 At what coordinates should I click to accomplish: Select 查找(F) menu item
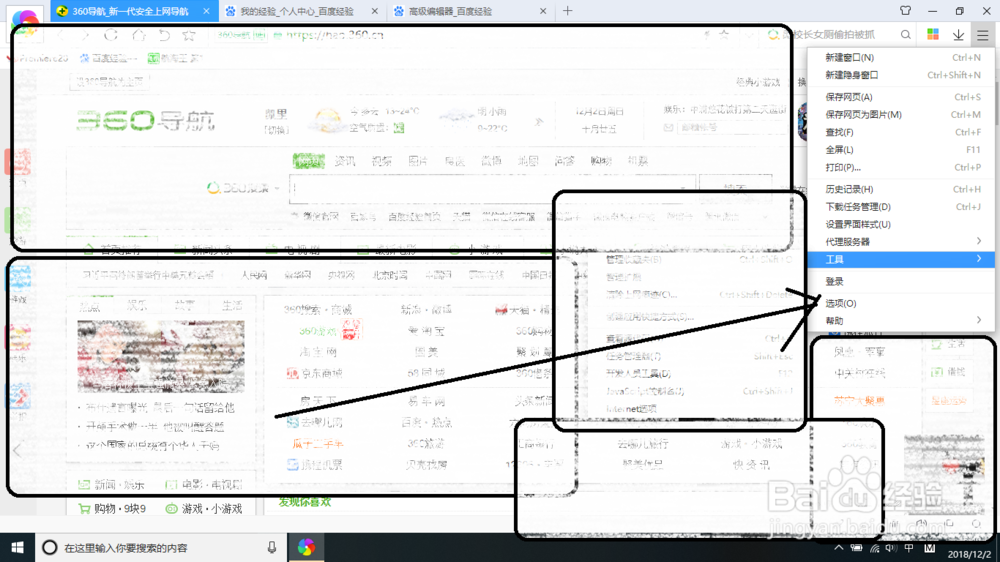tap(901, 132)
